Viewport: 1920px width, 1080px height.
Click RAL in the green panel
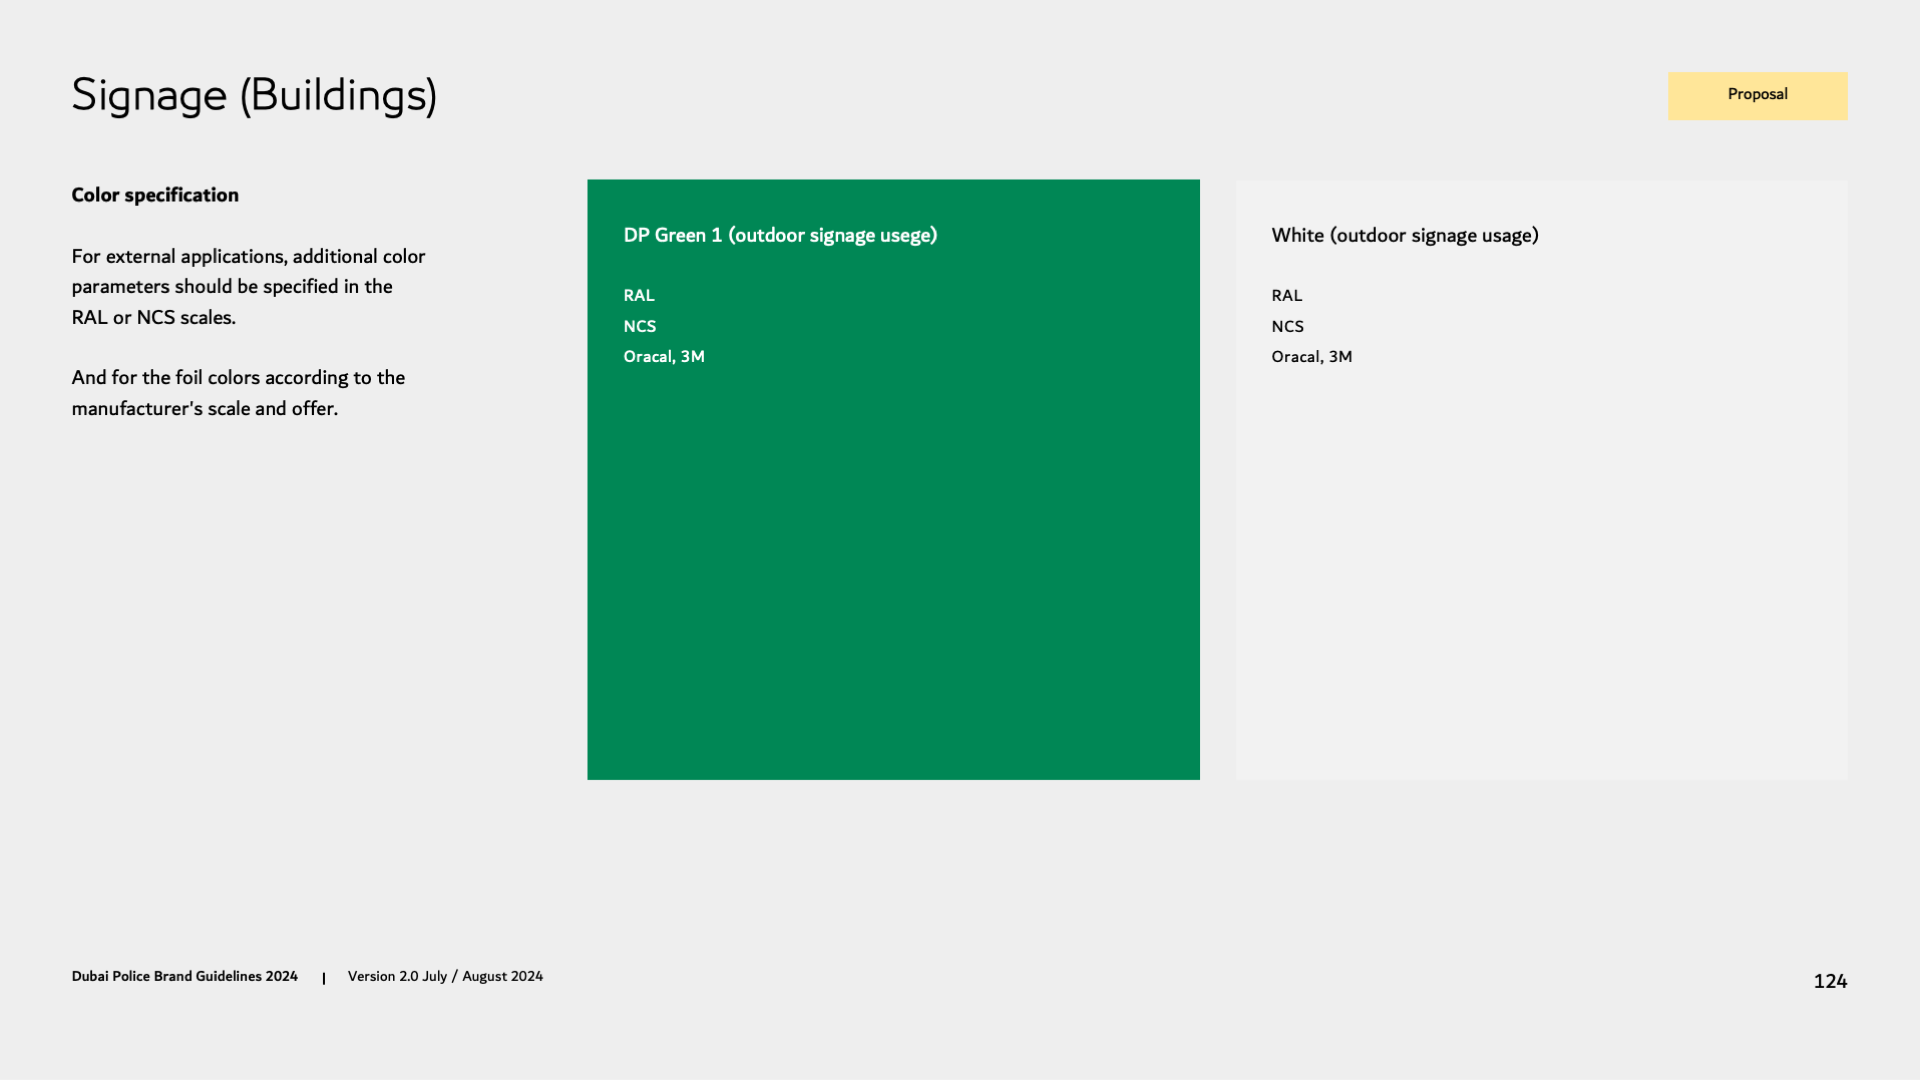(639, 296)
